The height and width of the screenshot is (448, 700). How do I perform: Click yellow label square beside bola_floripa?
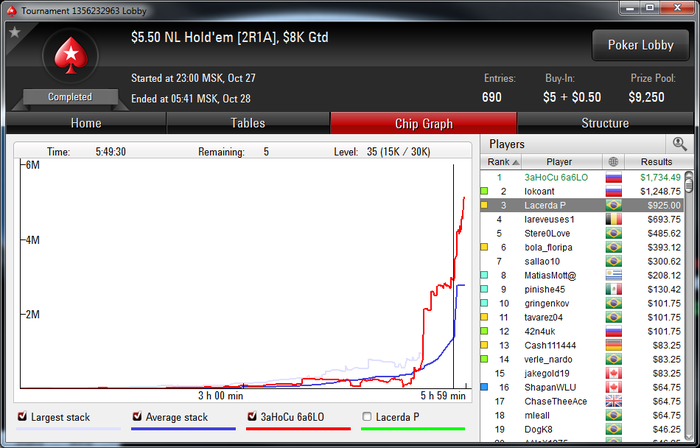click(484, 247)
